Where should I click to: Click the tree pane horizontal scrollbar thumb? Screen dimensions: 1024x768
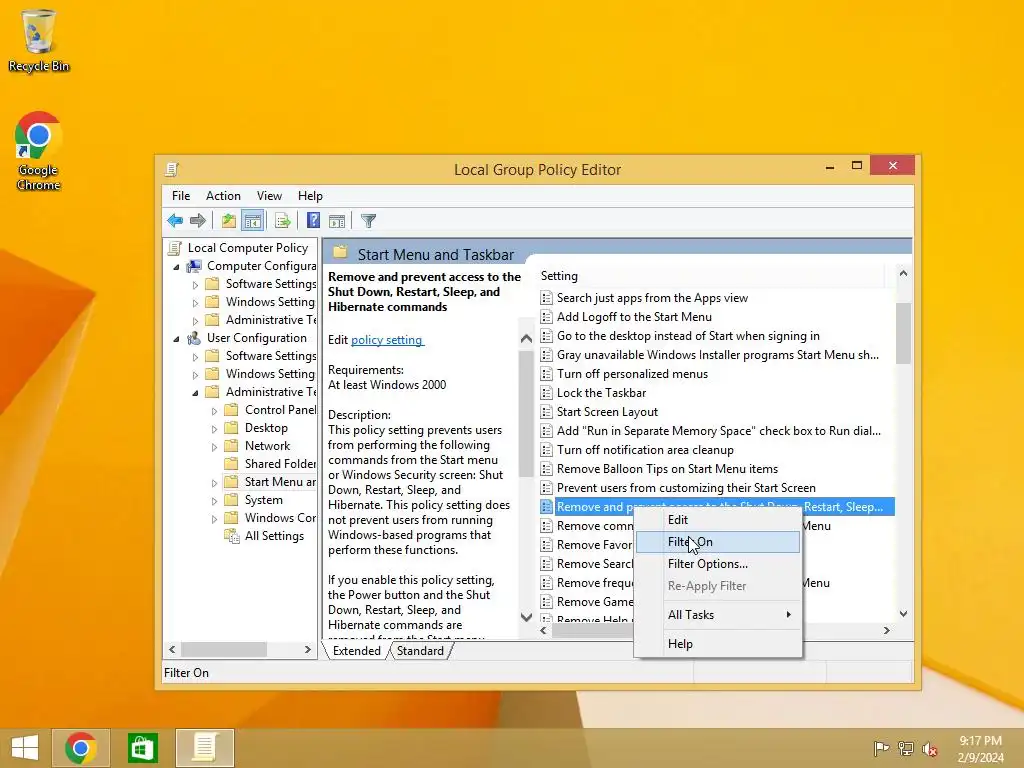tap(223, 650)
